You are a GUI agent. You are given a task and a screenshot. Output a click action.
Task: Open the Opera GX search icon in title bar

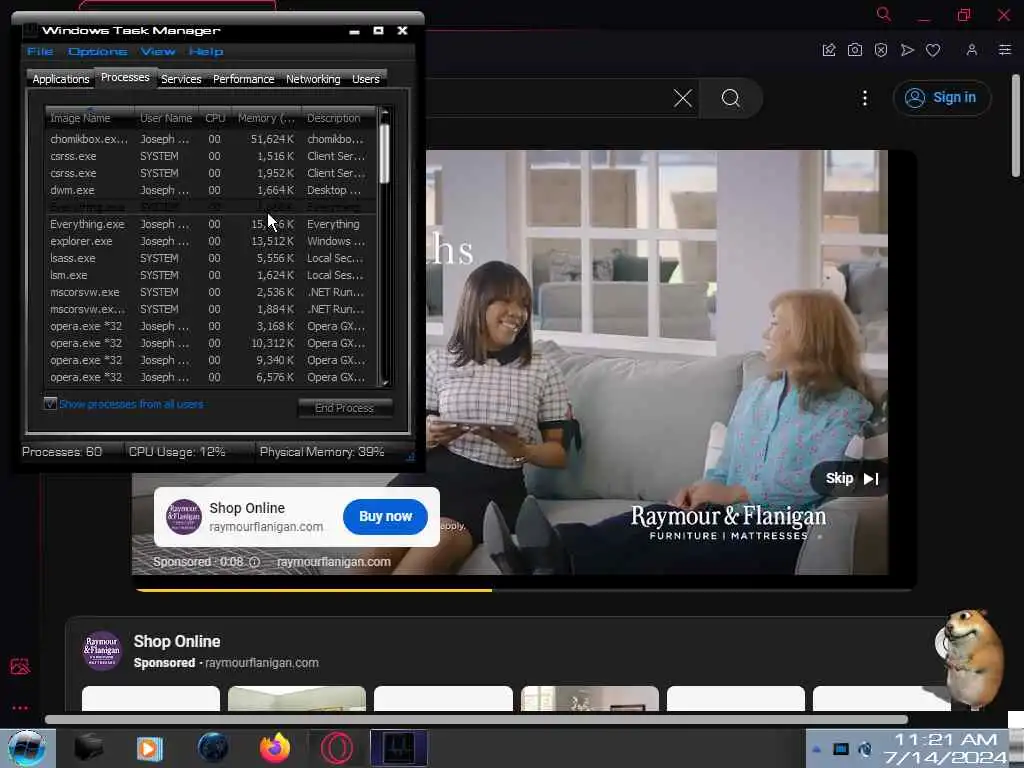pos(884,14)
